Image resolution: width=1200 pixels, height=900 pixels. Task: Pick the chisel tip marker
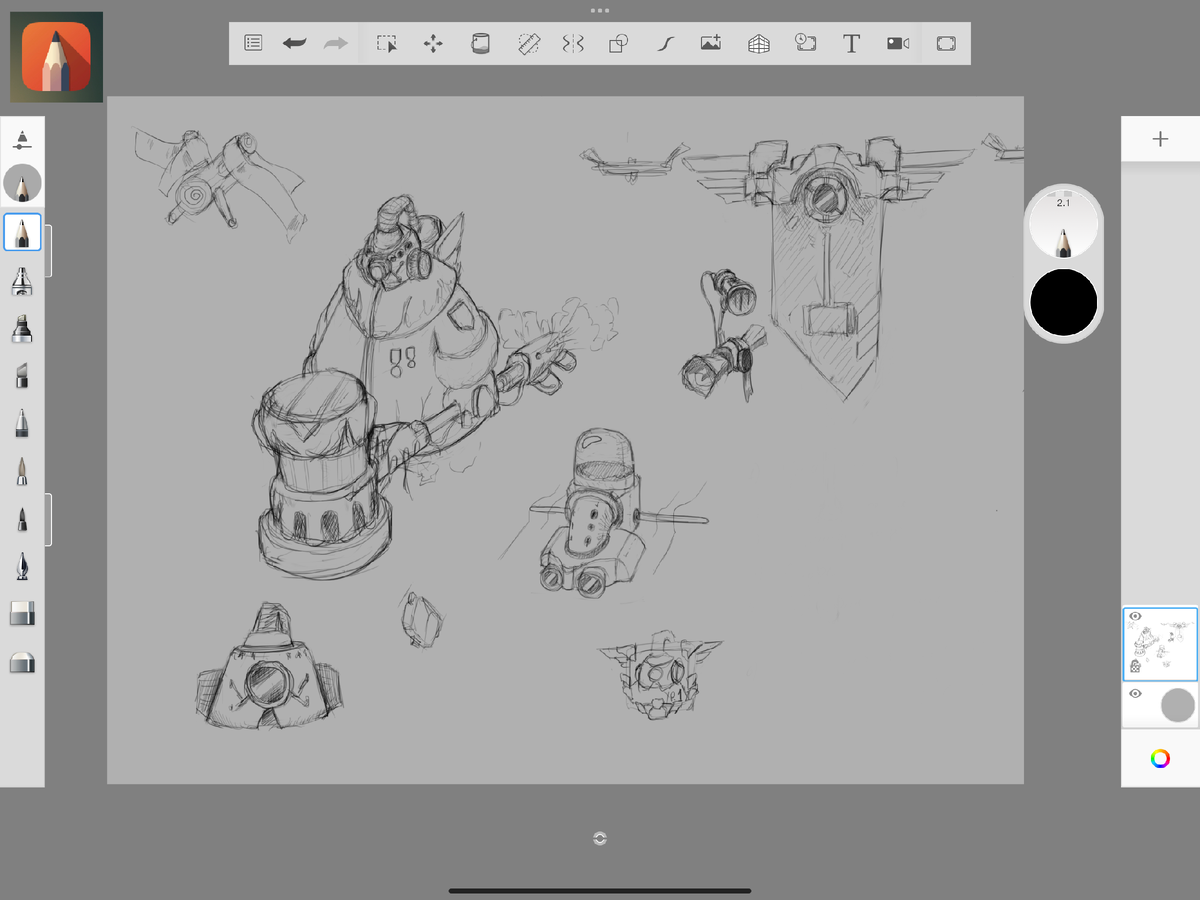pyautogui.click(x=22, y=376)
